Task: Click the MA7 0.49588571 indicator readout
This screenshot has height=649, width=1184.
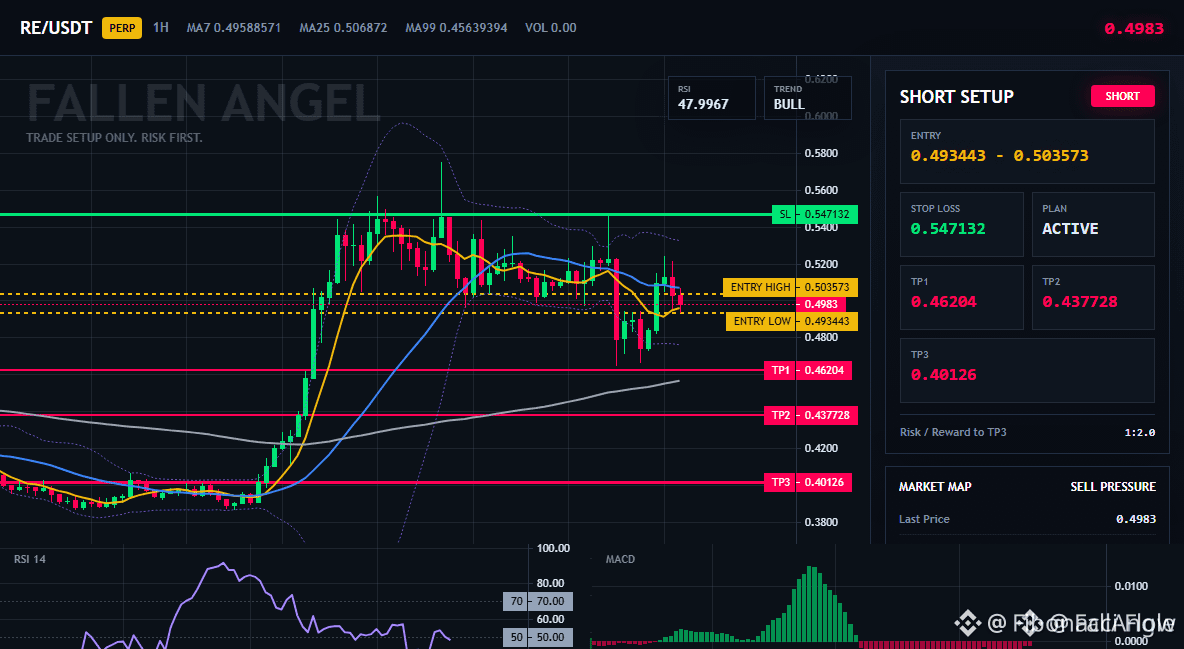Action: (x=233, y=27)
